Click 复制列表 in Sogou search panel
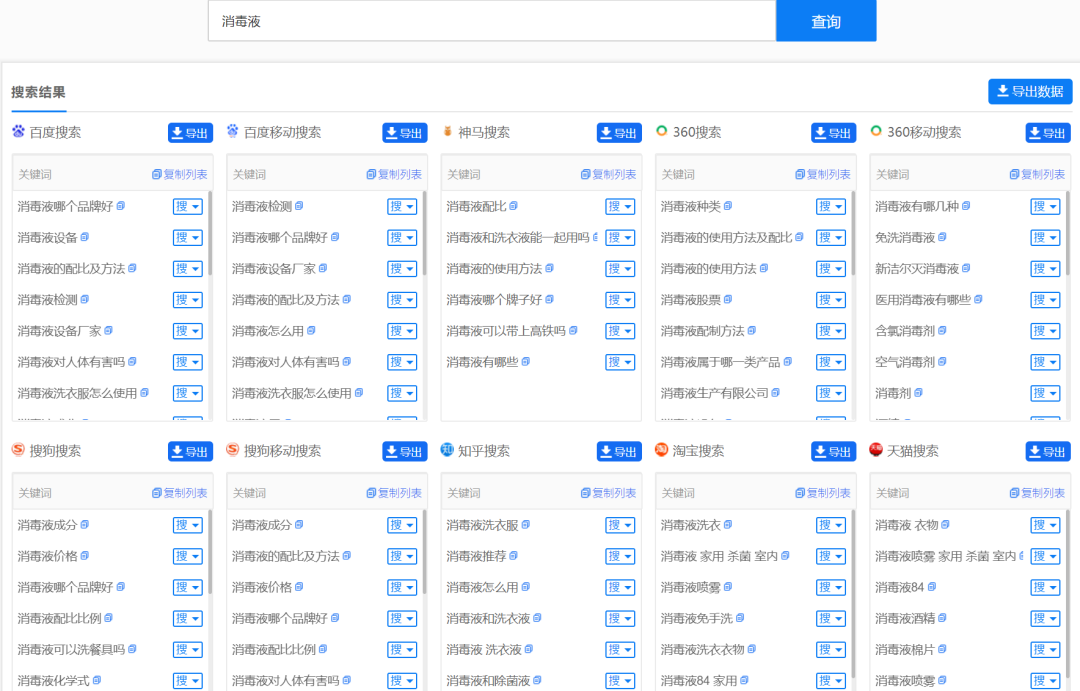The height and width of the screenshot is (691, 1080). click(x=180, y=493)
